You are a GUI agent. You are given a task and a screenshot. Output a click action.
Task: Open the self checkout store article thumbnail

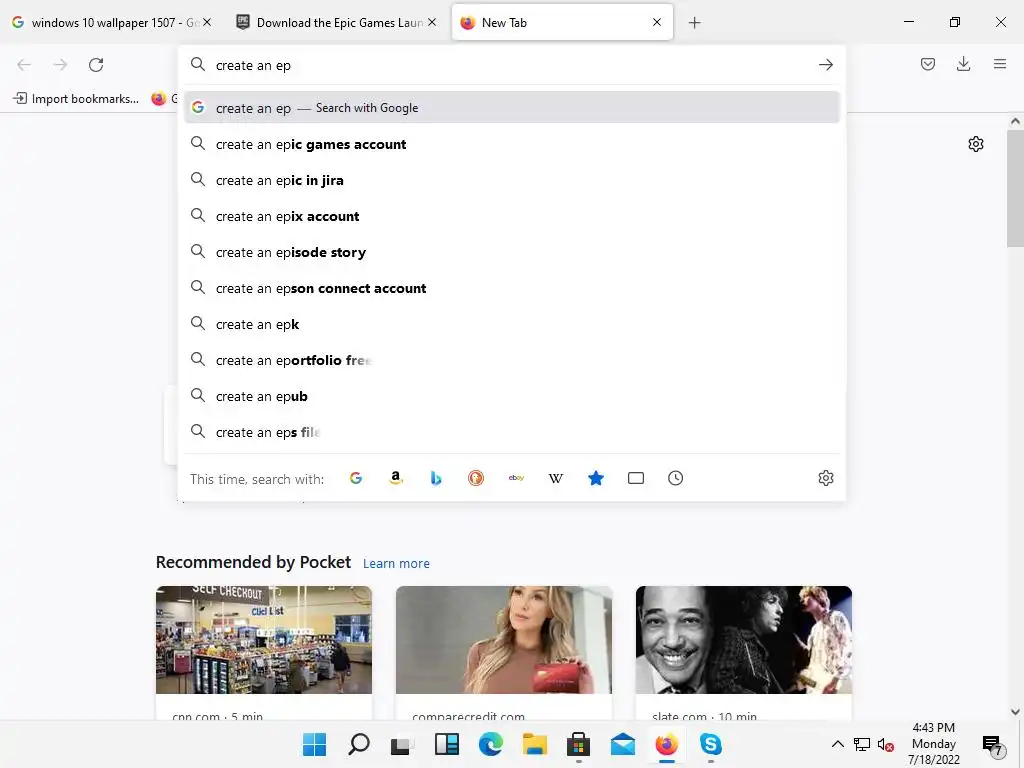[x=264, y=639]
